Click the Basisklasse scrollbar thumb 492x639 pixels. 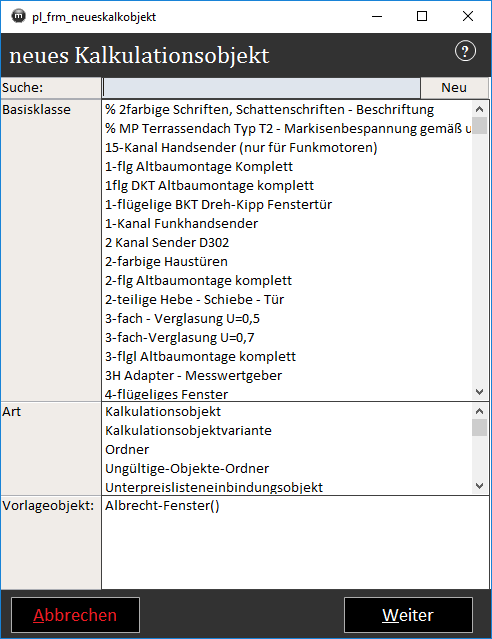click(479, 126)
